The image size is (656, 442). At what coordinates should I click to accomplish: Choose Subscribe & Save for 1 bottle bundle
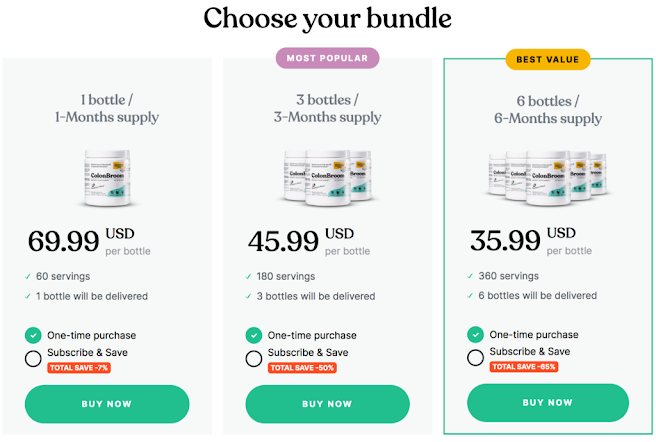tap(33, 357)
